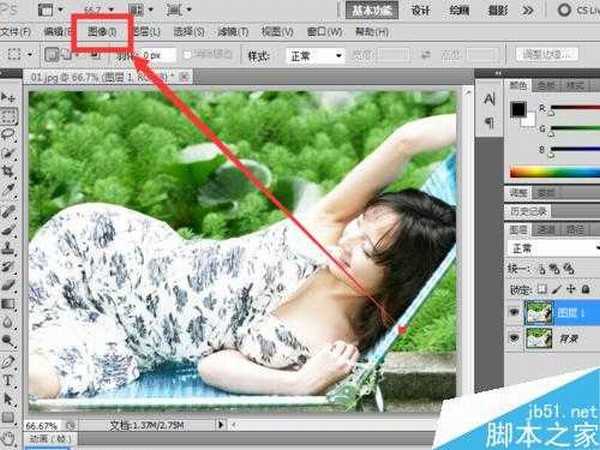Select the Rectangular Marquee tool
The width and height of the screenshot is (600, 450).
[x=10, y=117]
